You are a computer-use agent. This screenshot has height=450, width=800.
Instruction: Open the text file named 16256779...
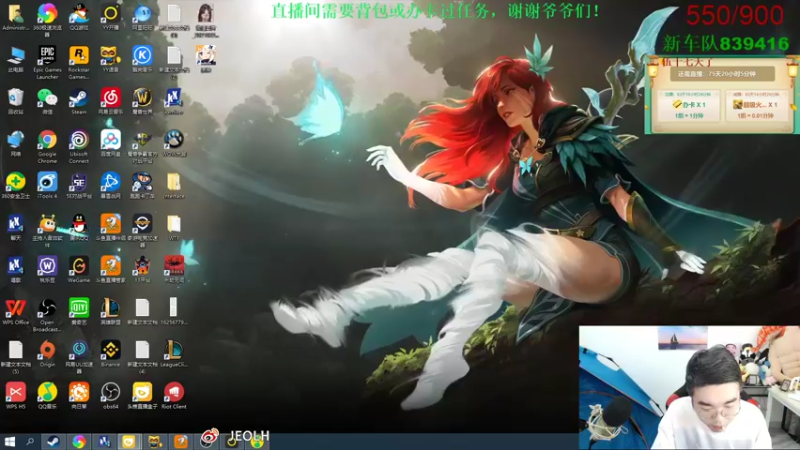coord(173,312)
